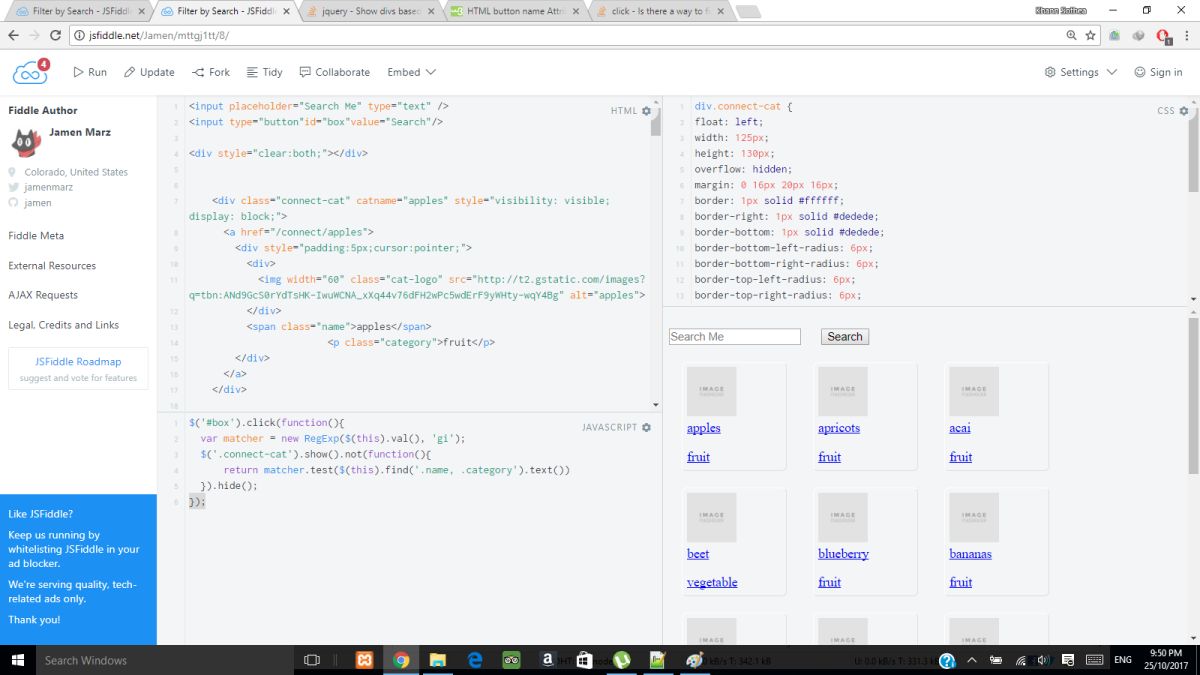Click Jamen Marz avatar image
The image size is (1200, 675).
[26, 143]
